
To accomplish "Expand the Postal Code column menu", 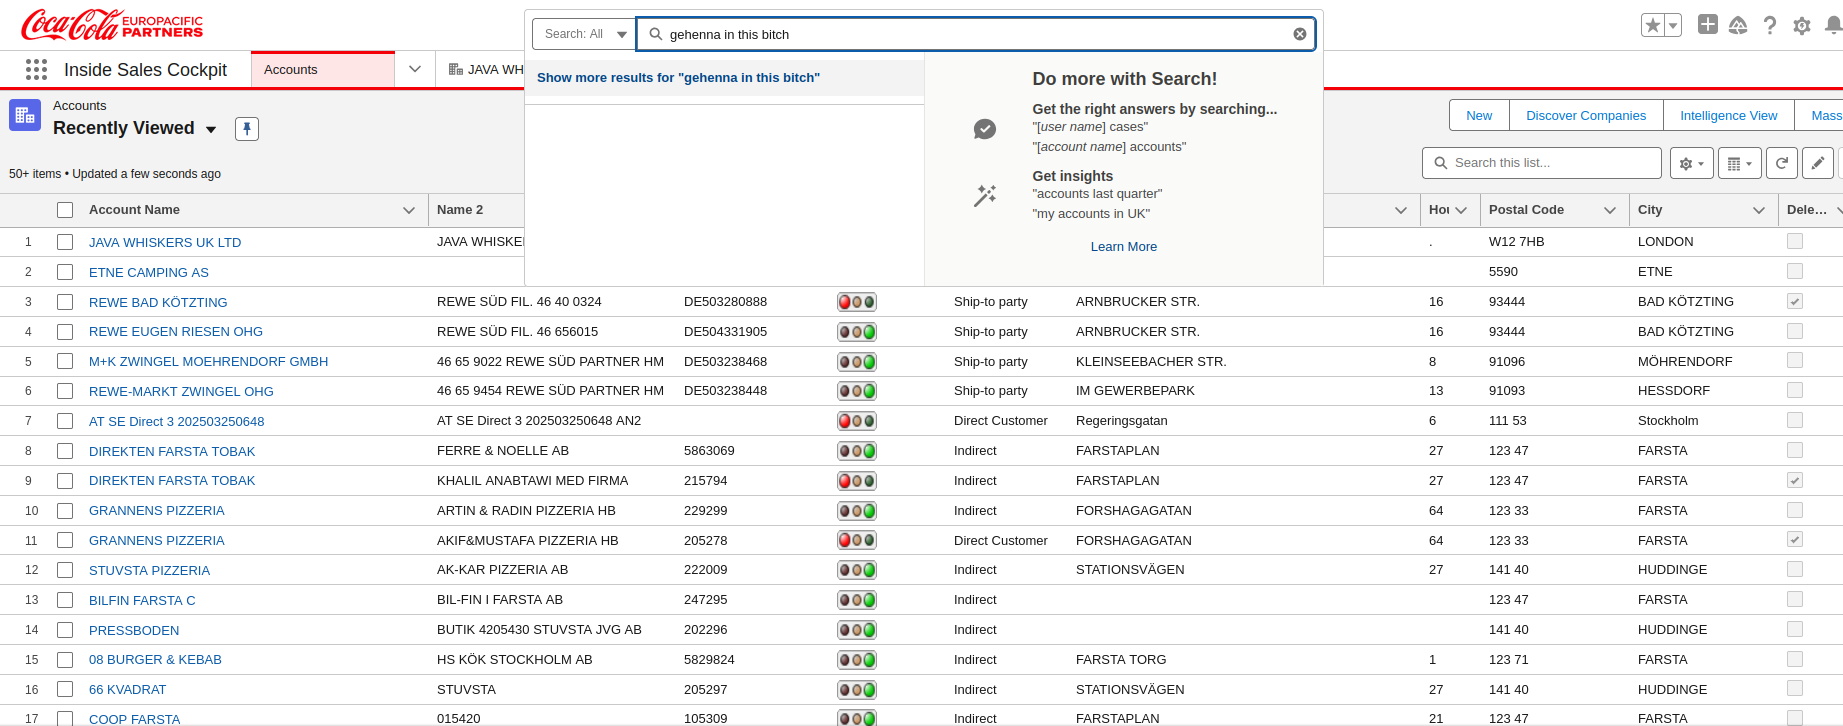I will [x=1610, y=210].
